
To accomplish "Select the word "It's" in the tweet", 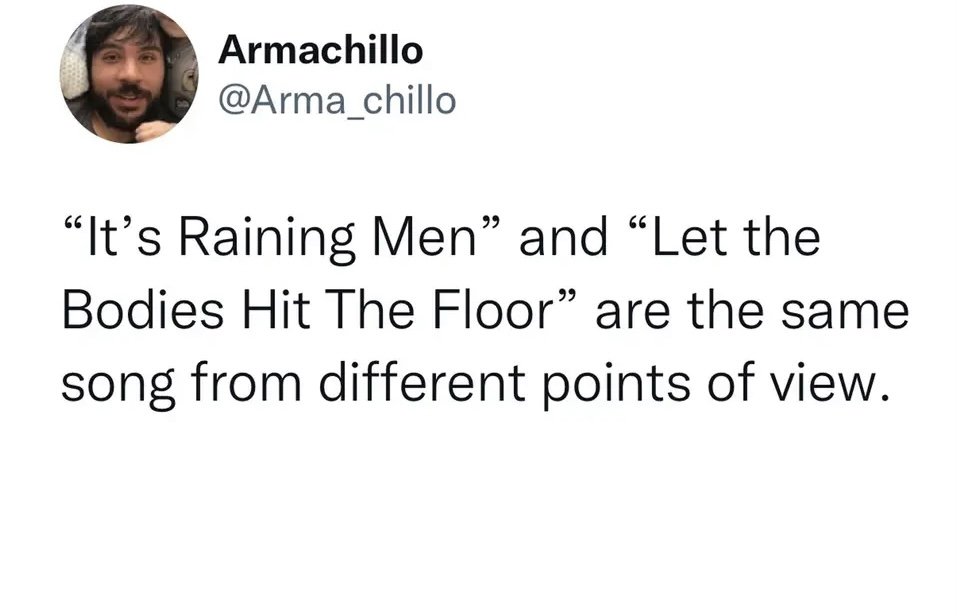I will tap(126, 237).
